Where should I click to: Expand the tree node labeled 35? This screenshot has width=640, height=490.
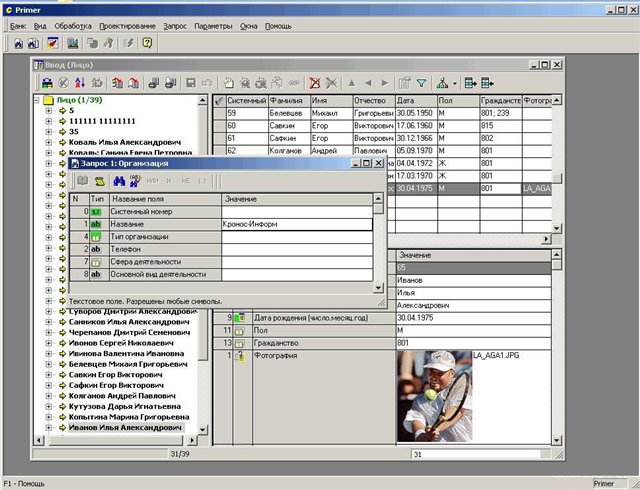pyautogui.click(x=48, y=131)
